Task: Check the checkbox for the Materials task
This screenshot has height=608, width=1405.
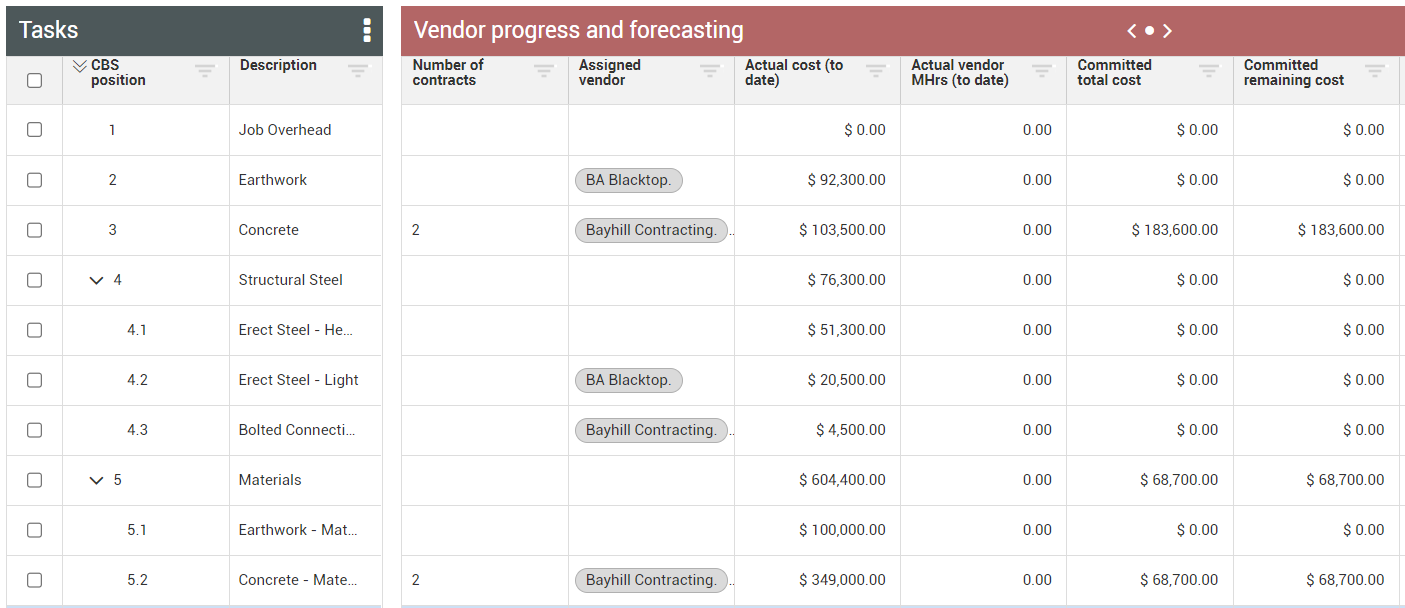Action: pyautogui.click(x=35, y=480)
